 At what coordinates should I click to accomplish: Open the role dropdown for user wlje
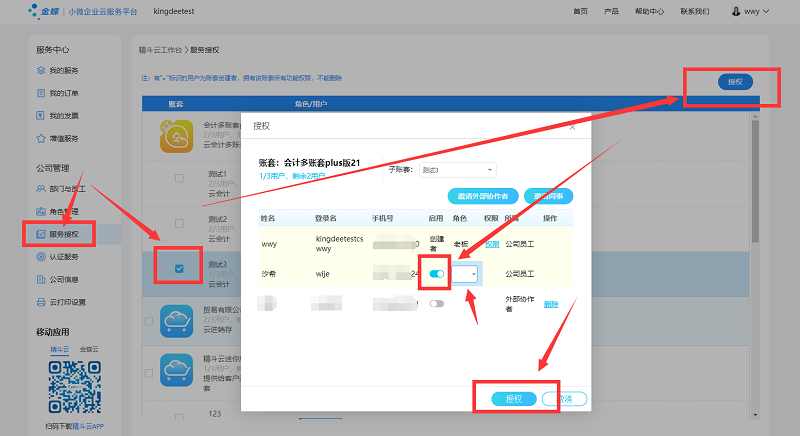tap(467, 273)
